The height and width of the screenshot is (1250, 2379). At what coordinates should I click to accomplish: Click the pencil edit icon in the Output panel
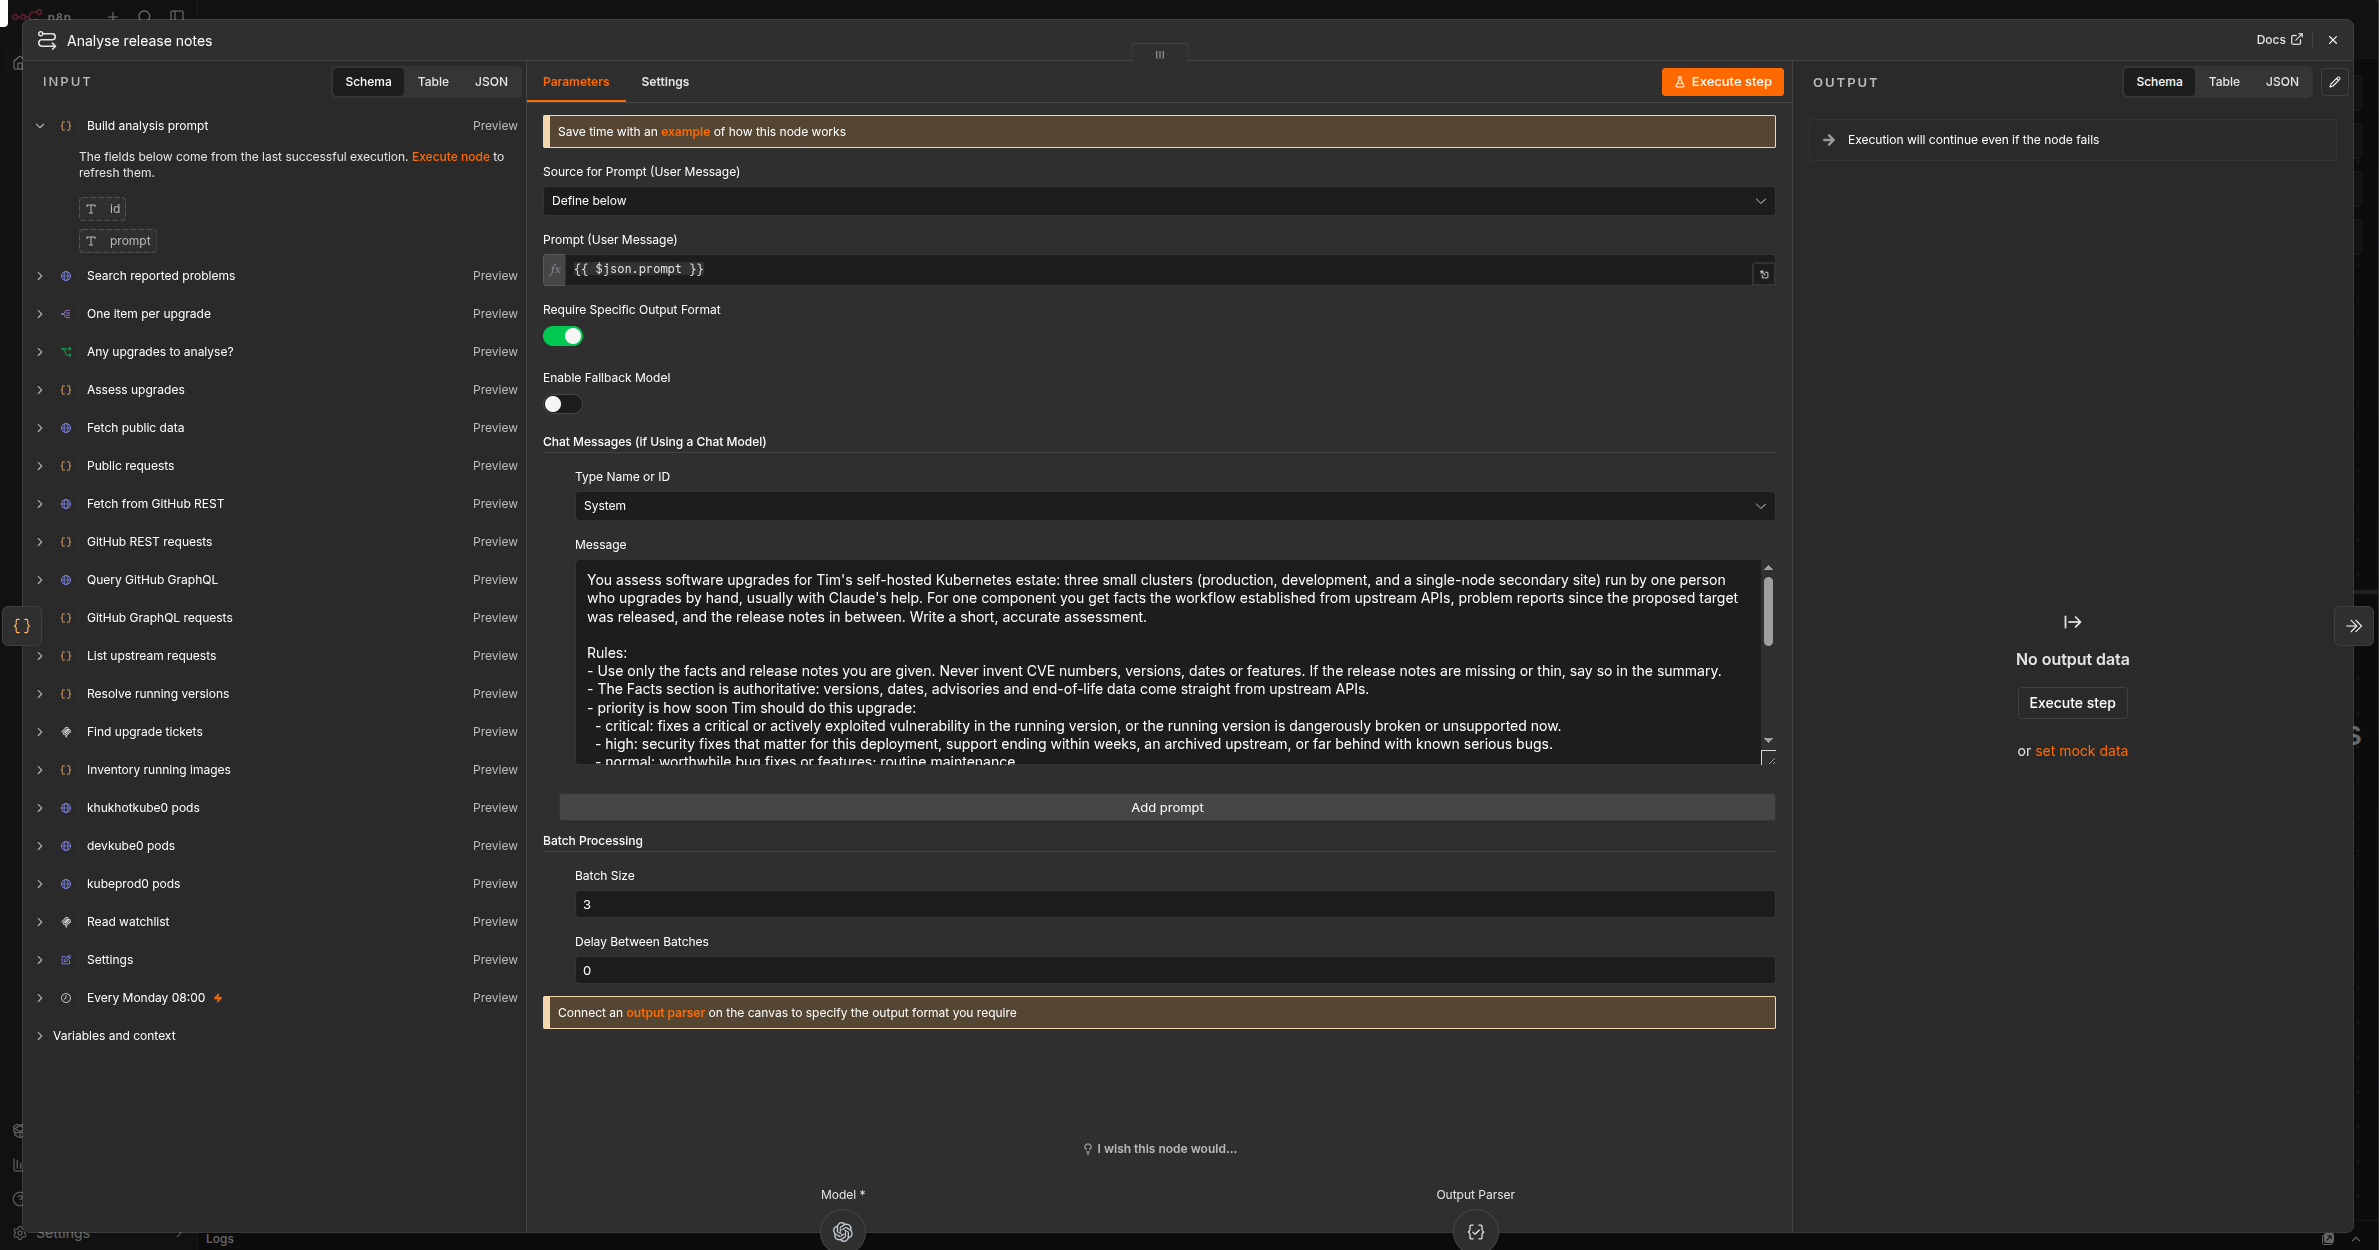(2334, 82)
